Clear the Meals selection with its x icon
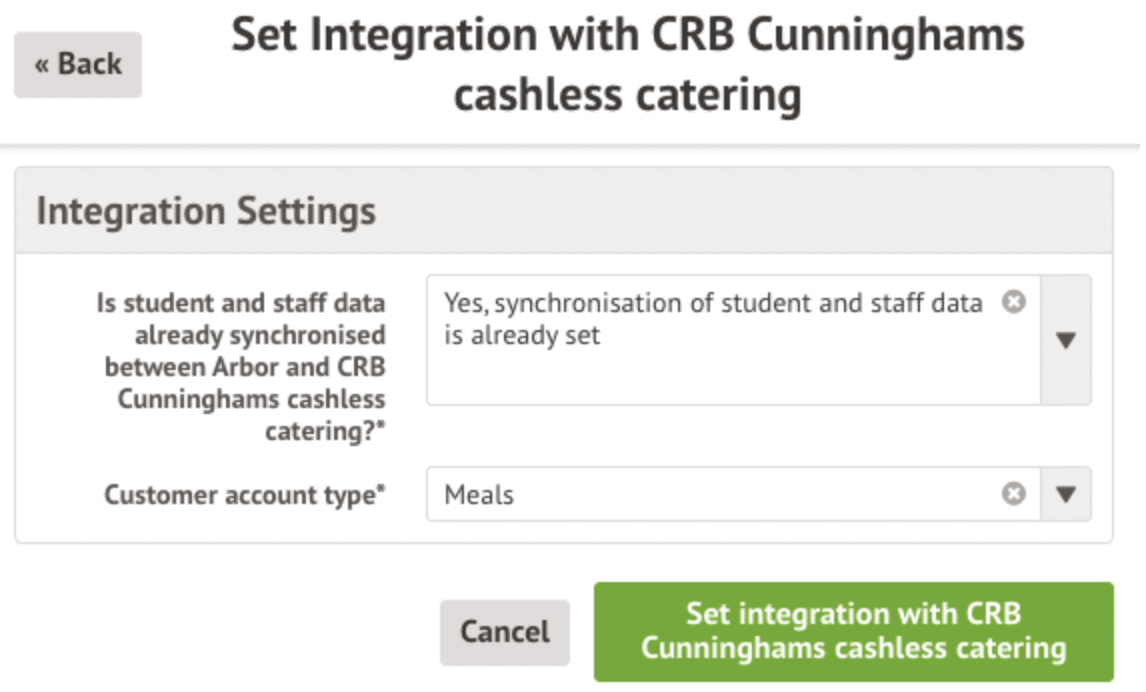This screenshot has width=1146, height=692. tap(1014, 494)
